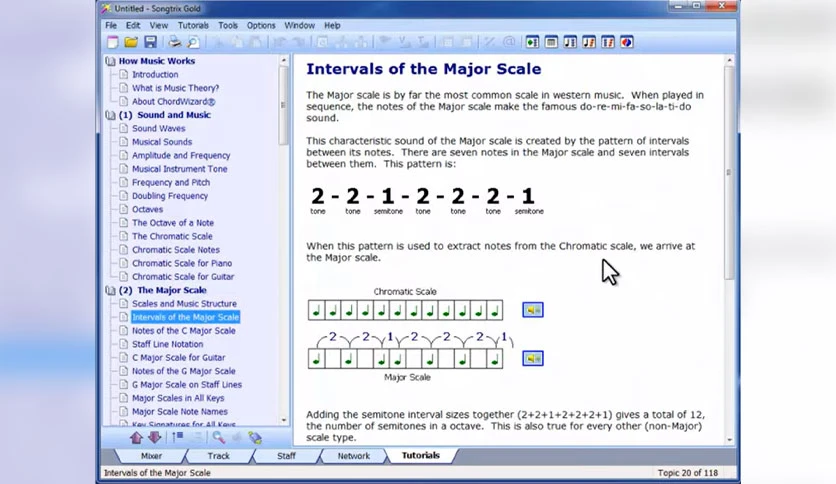Screen dimensions: 836x484
Task: Click the search magnifier below topic list
Action: (219, 438)
